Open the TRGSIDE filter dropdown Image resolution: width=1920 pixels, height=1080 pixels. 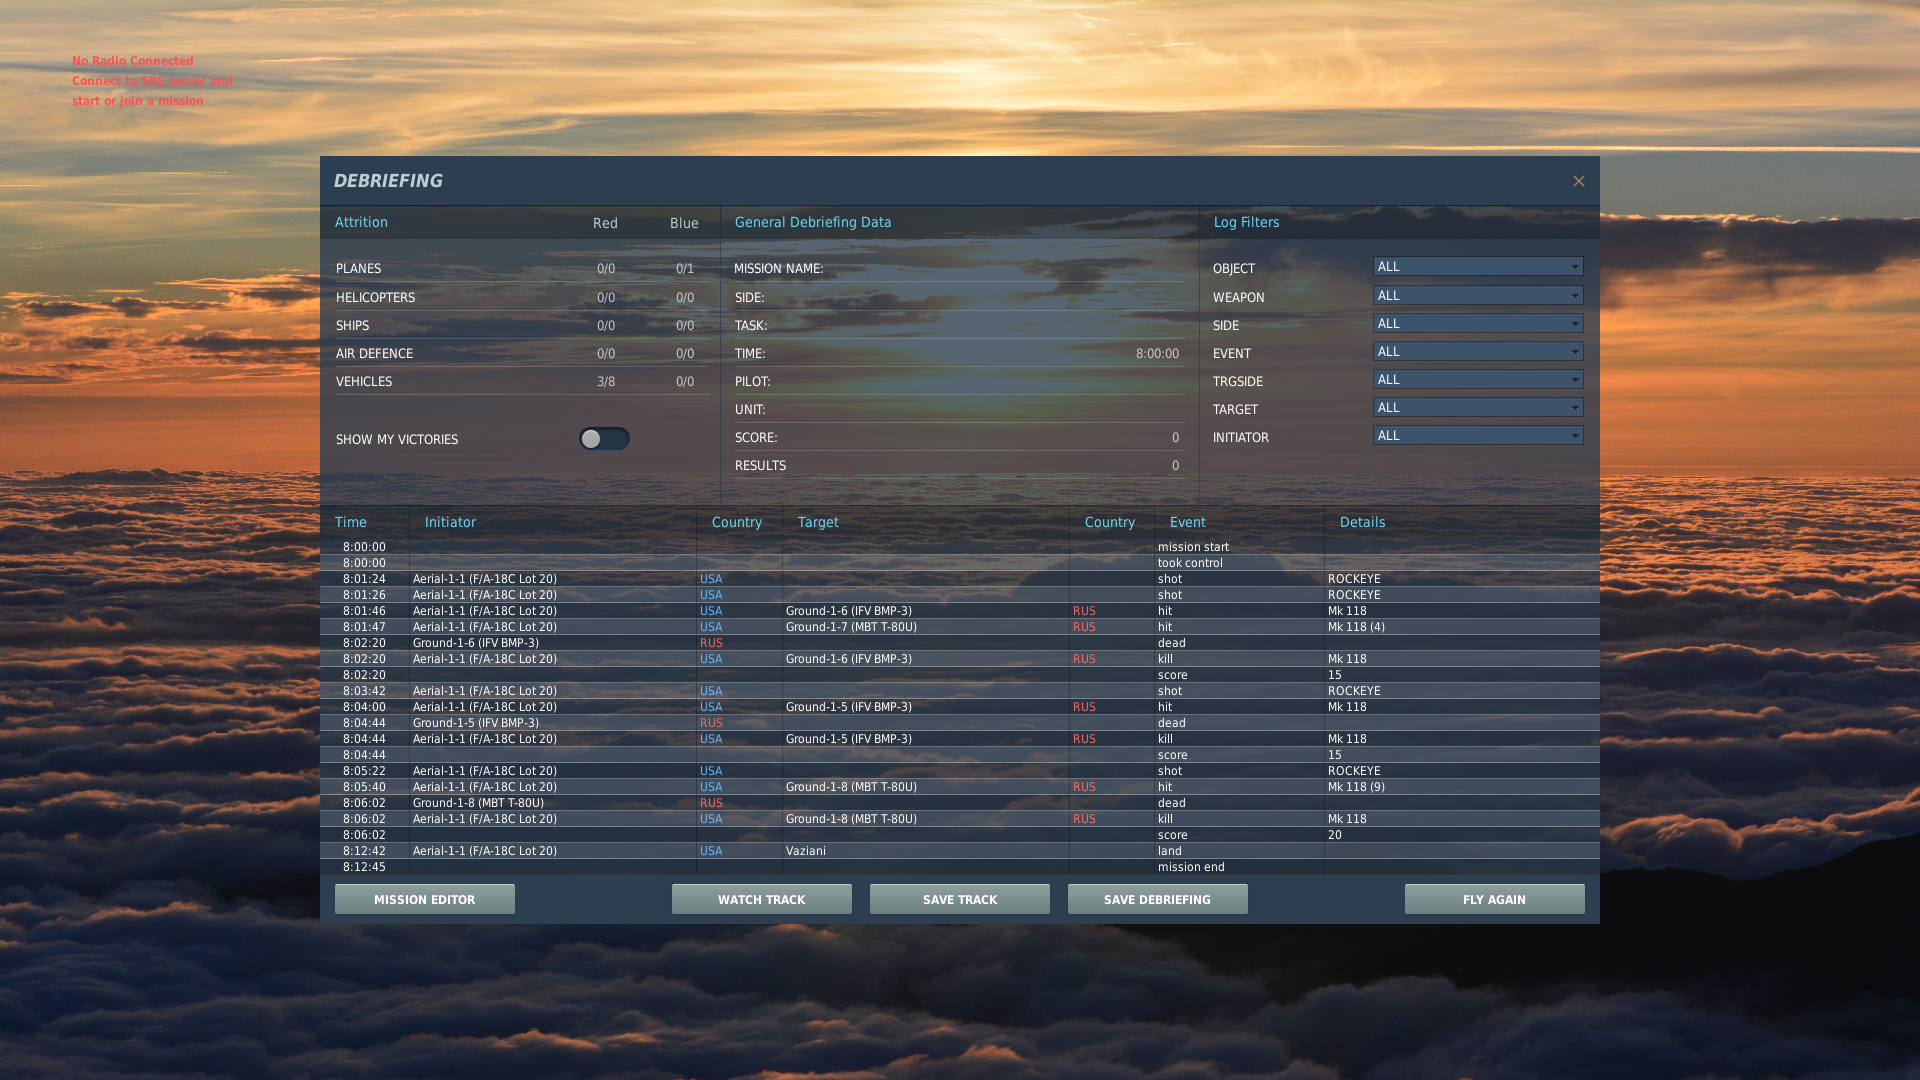1478,380
